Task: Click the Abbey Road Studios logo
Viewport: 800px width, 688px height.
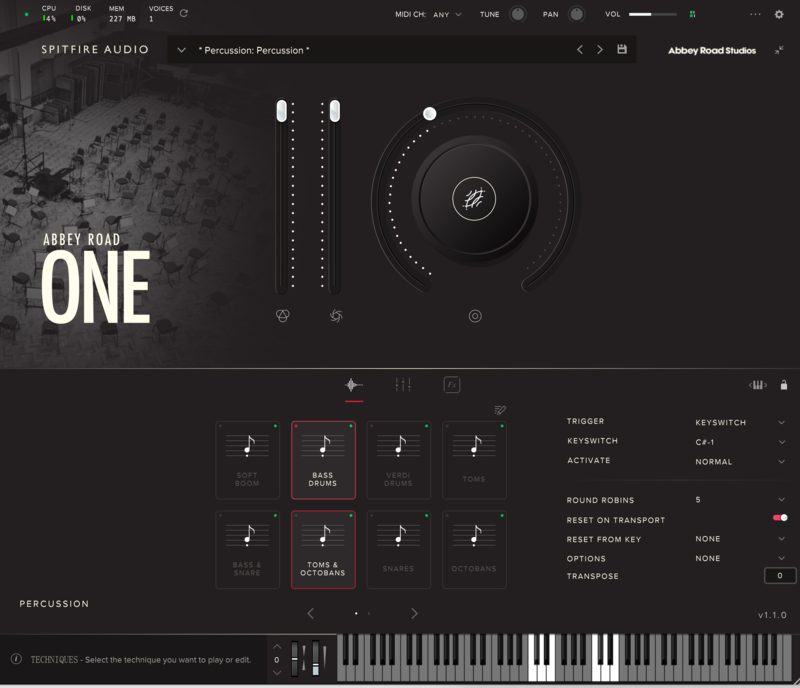Action: click(712, 50)
